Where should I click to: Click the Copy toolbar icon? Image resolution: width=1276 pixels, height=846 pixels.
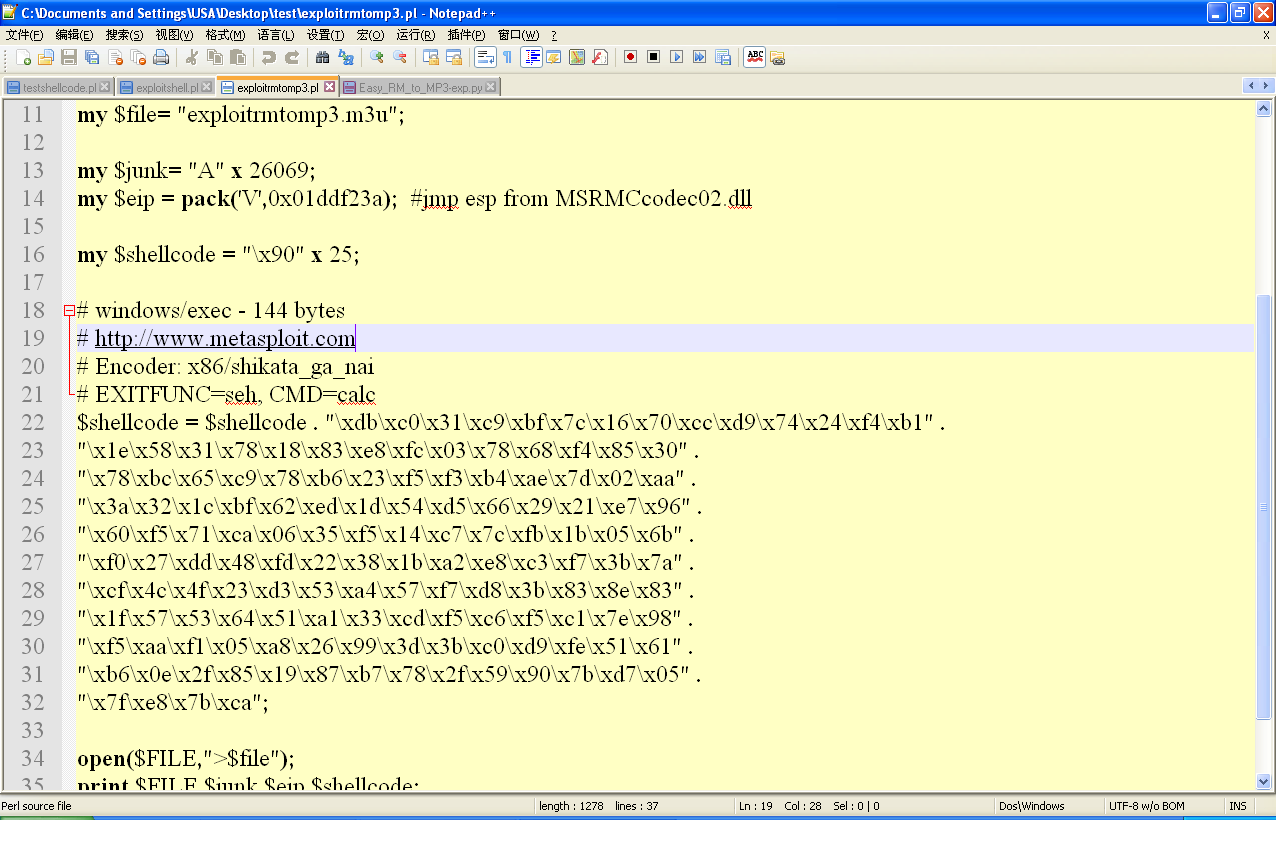coord(215,57)
